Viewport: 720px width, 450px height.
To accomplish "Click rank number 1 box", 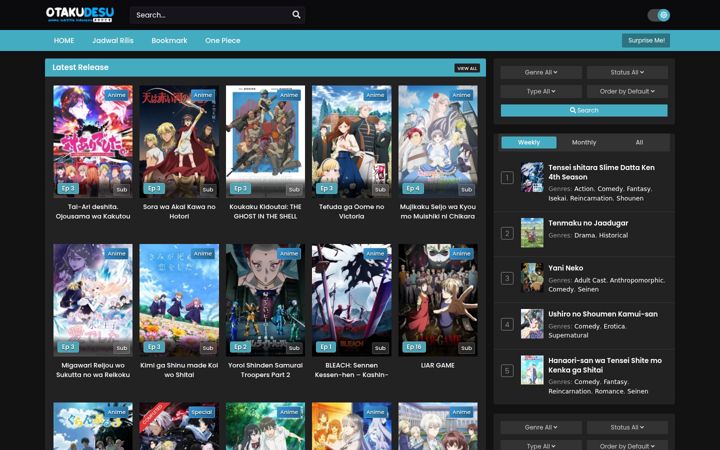I will click(x=507, y=177).
